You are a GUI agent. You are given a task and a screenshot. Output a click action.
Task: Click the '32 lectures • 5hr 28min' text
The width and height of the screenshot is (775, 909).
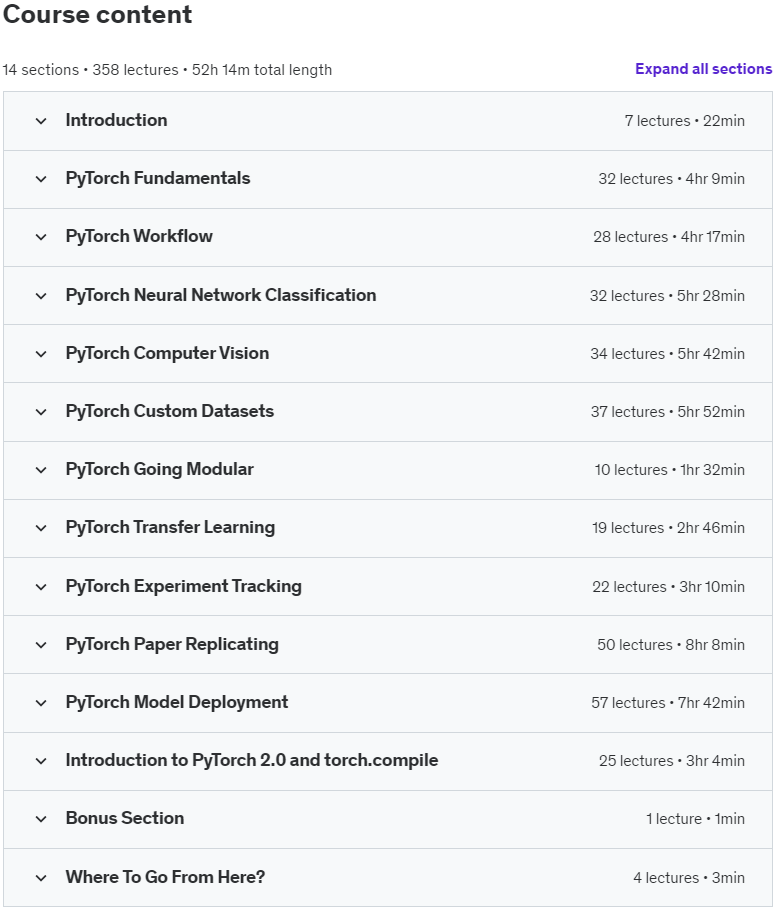[x=667, y=296]
